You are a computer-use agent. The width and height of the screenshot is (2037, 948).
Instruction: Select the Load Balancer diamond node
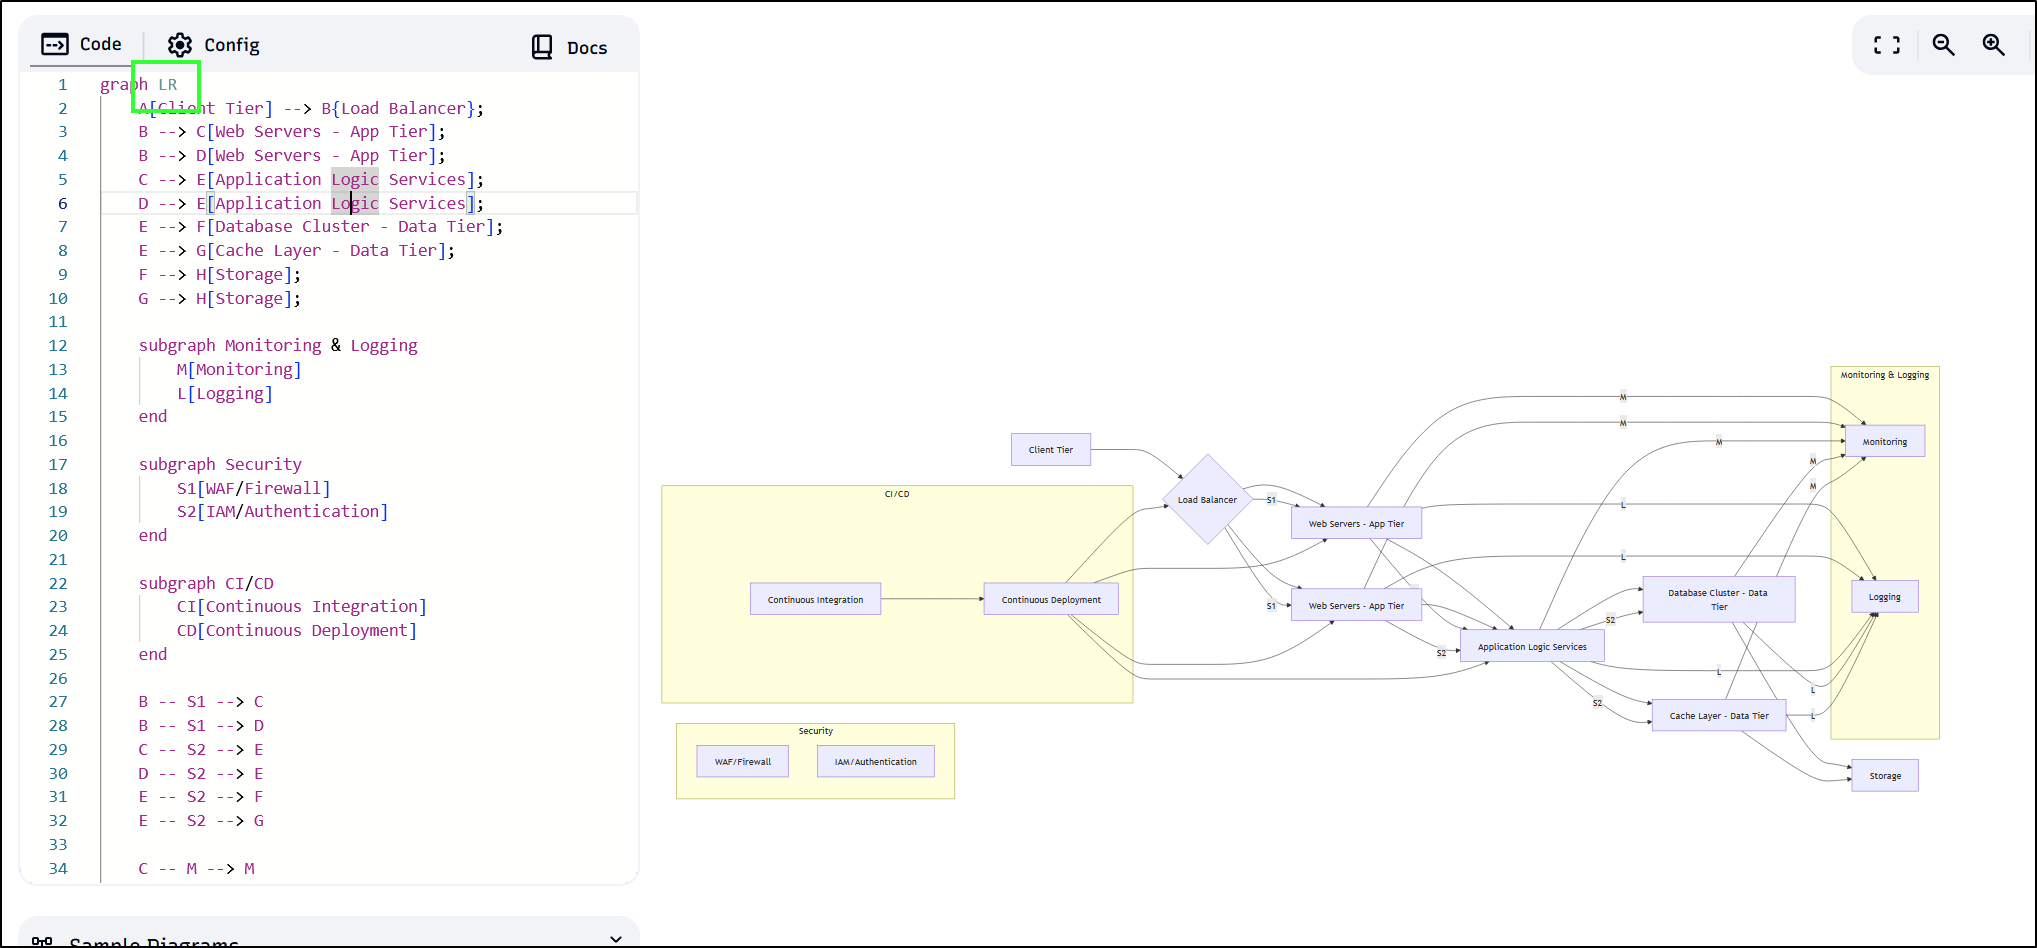point(1207,500)
